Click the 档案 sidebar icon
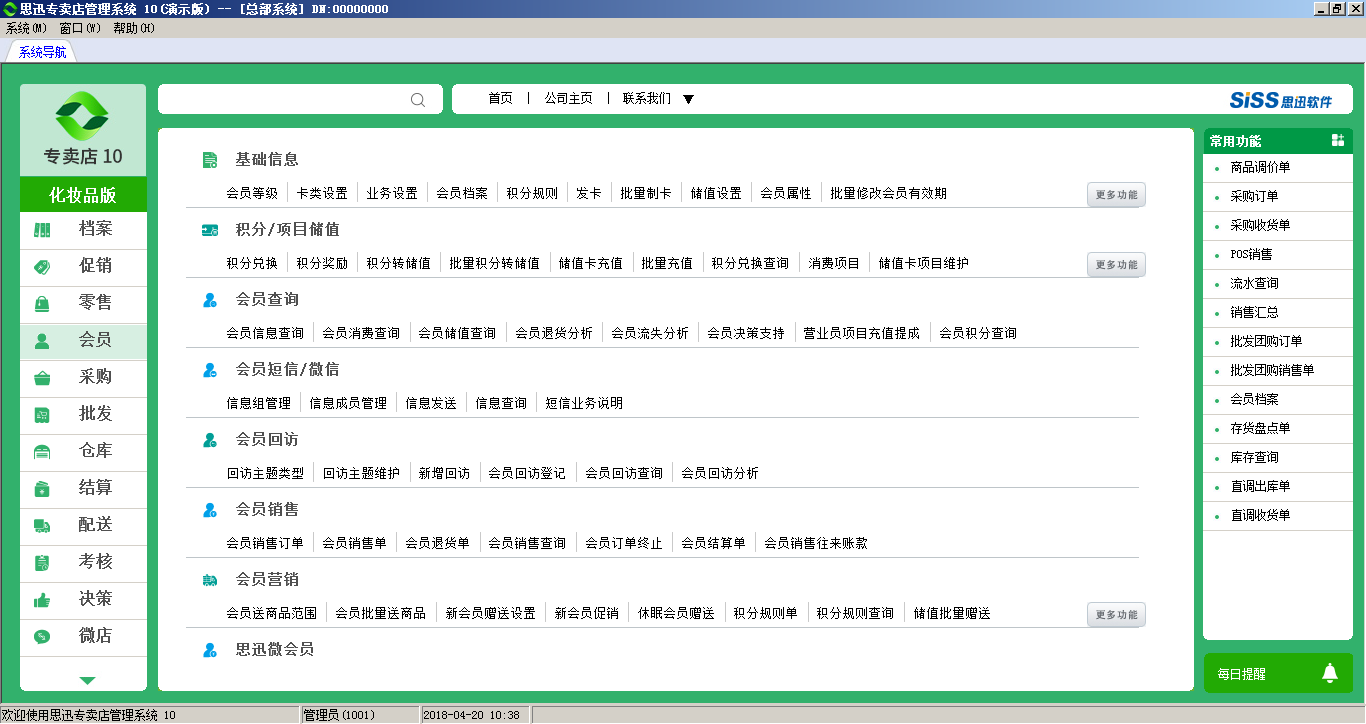The width and height of the screenshot is (1366, 724). pyautogui.click(x=42, y=230)
